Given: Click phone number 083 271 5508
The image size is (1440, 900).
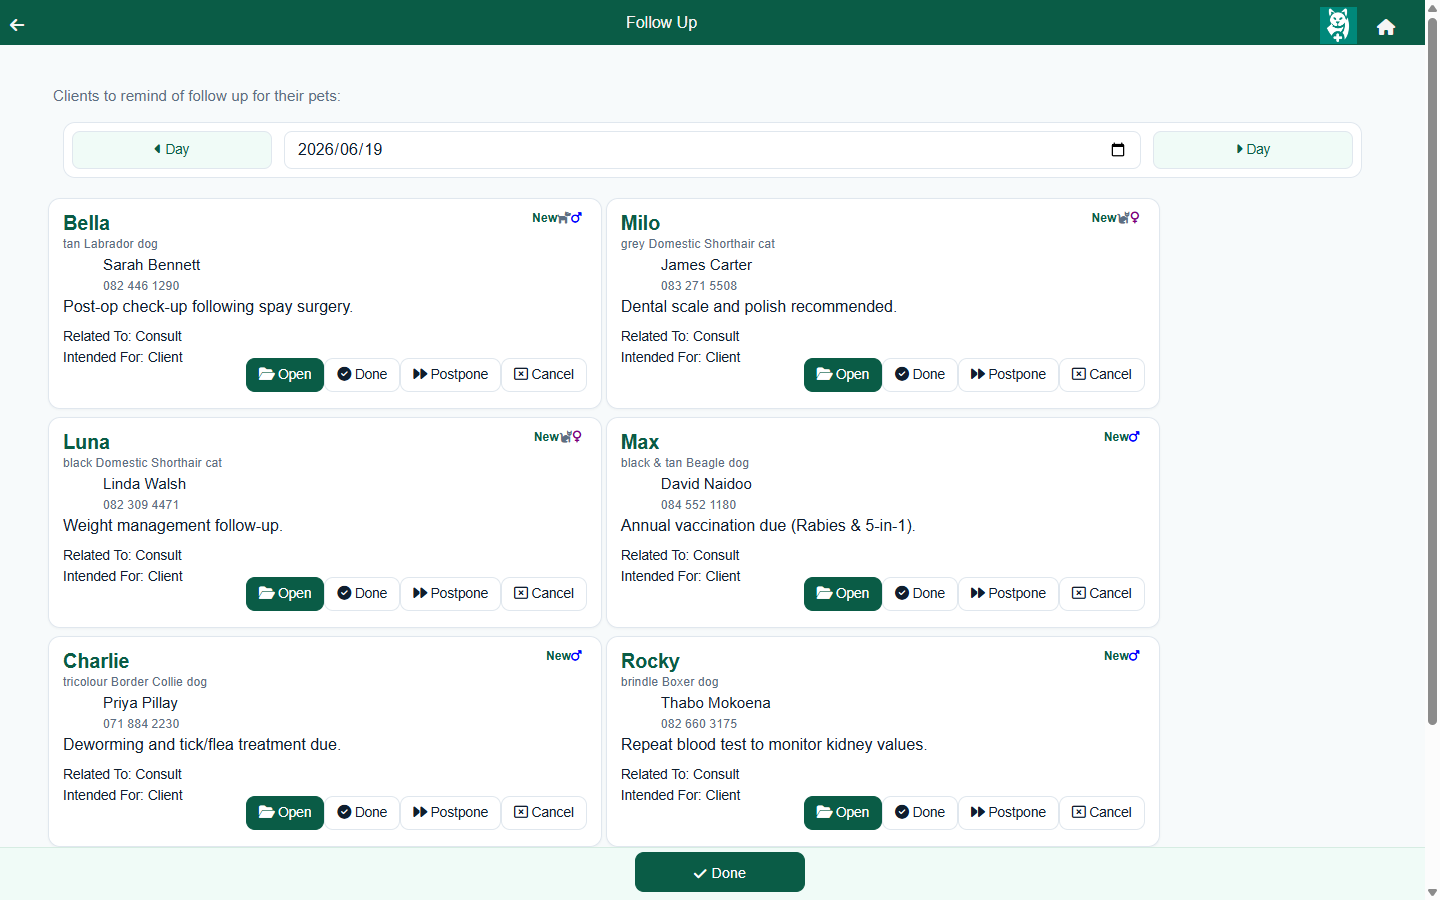Looking at the screenshot, I should click(x=699, y=286).
